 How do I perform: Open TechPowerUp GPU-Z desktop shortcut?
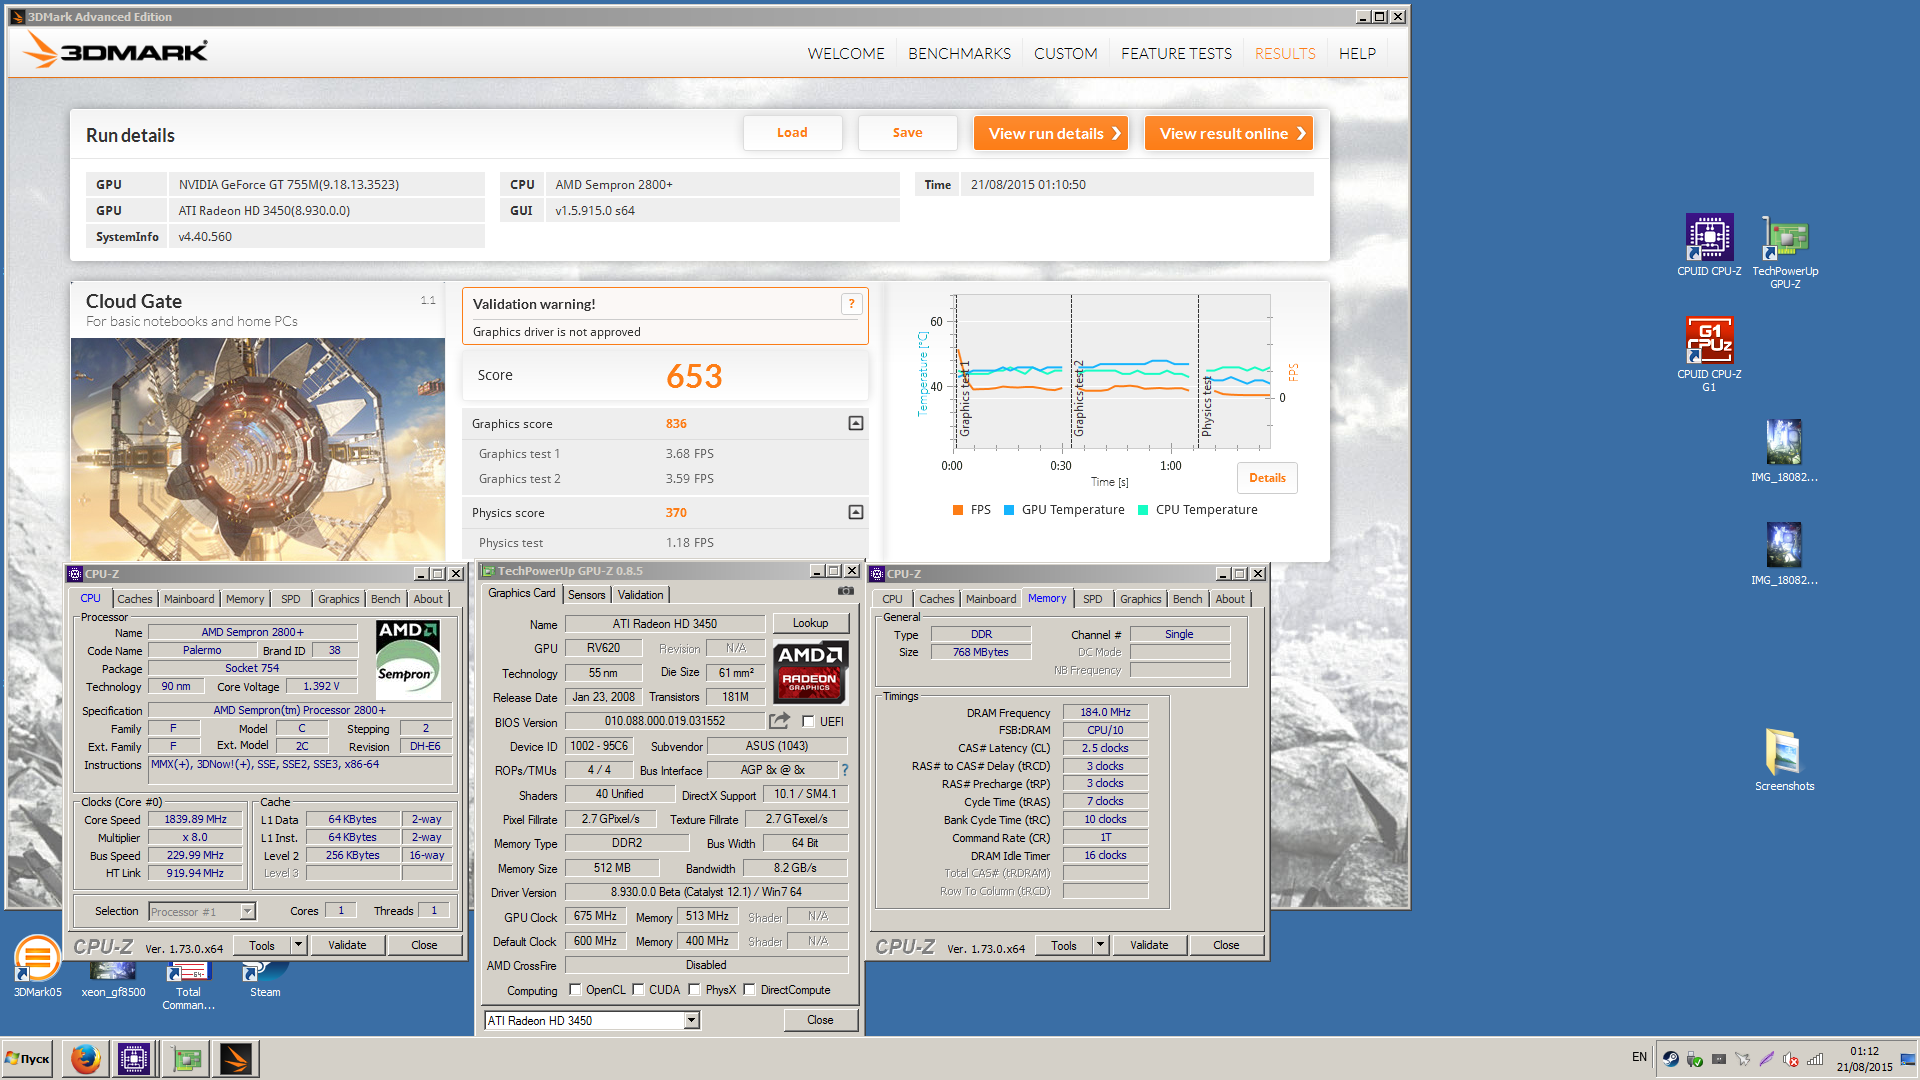(x=1785, y=252)
